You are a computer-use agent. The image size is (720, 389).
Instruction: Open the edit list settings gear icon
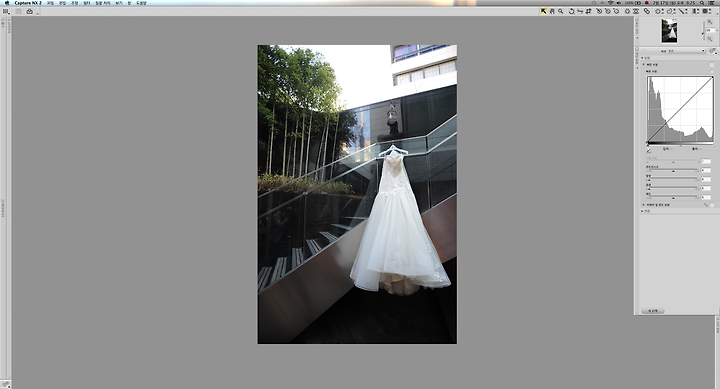coord(712,51)
